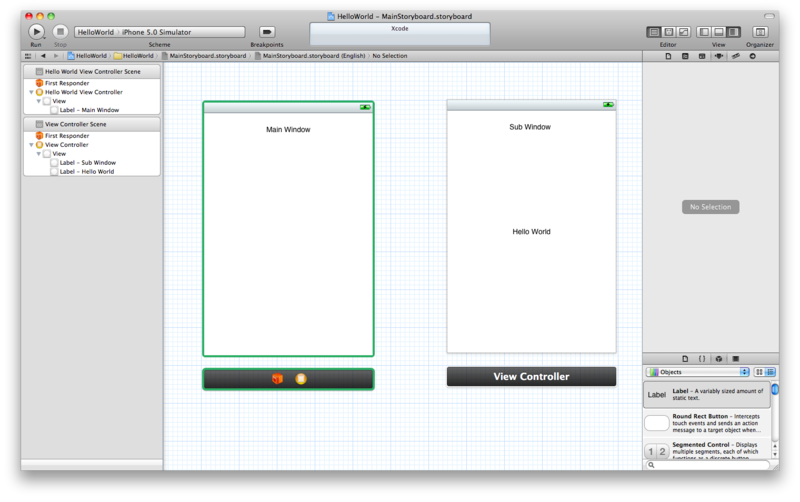Click HelloWorld folder in the jump bar

(134, 56)
